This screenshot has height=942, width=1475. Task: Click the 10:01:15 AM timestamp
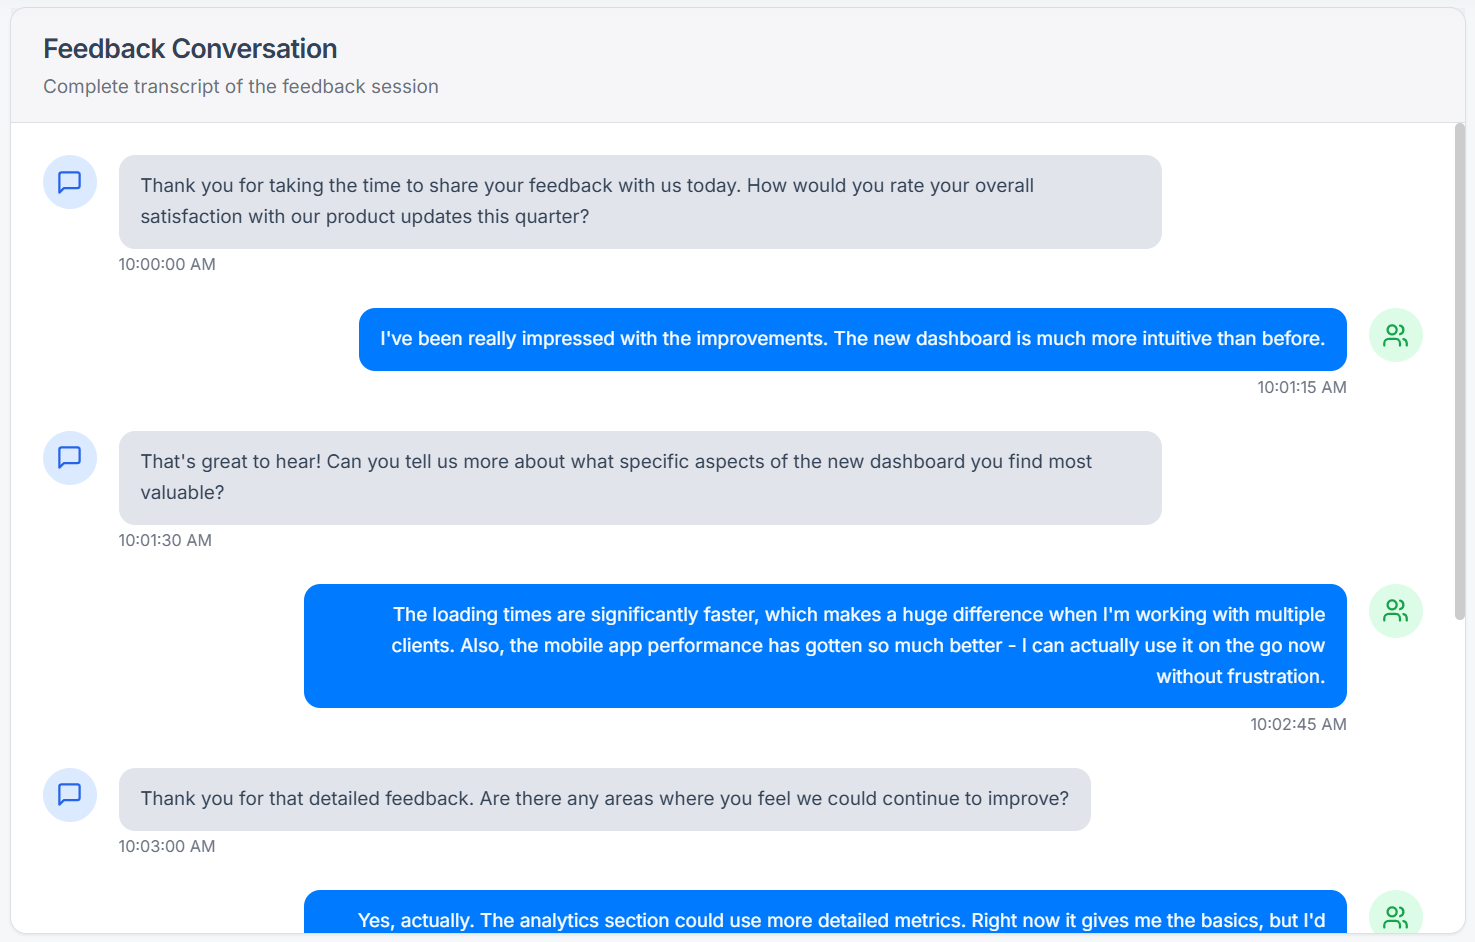pyautogui.click(x=1301, y=387)
